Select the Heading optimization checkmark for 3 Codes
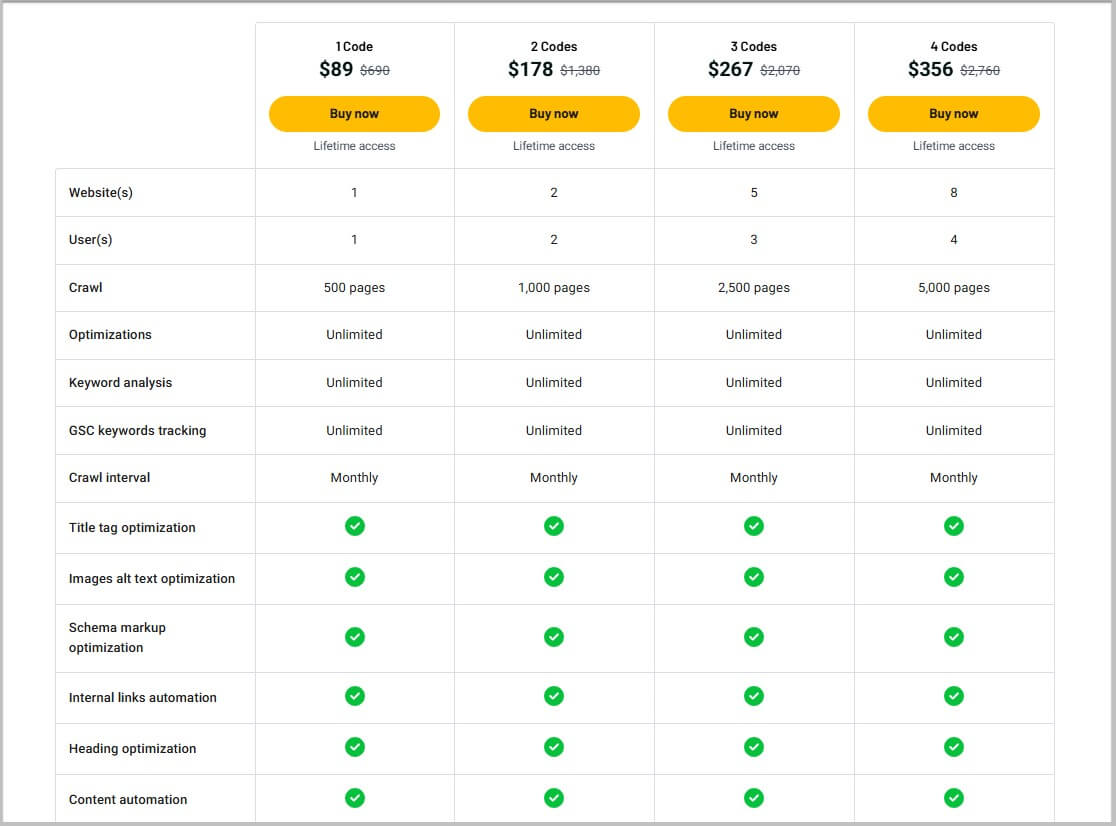Image resolution: width=1116 pixels, height=826 pixels. [754, 748]
